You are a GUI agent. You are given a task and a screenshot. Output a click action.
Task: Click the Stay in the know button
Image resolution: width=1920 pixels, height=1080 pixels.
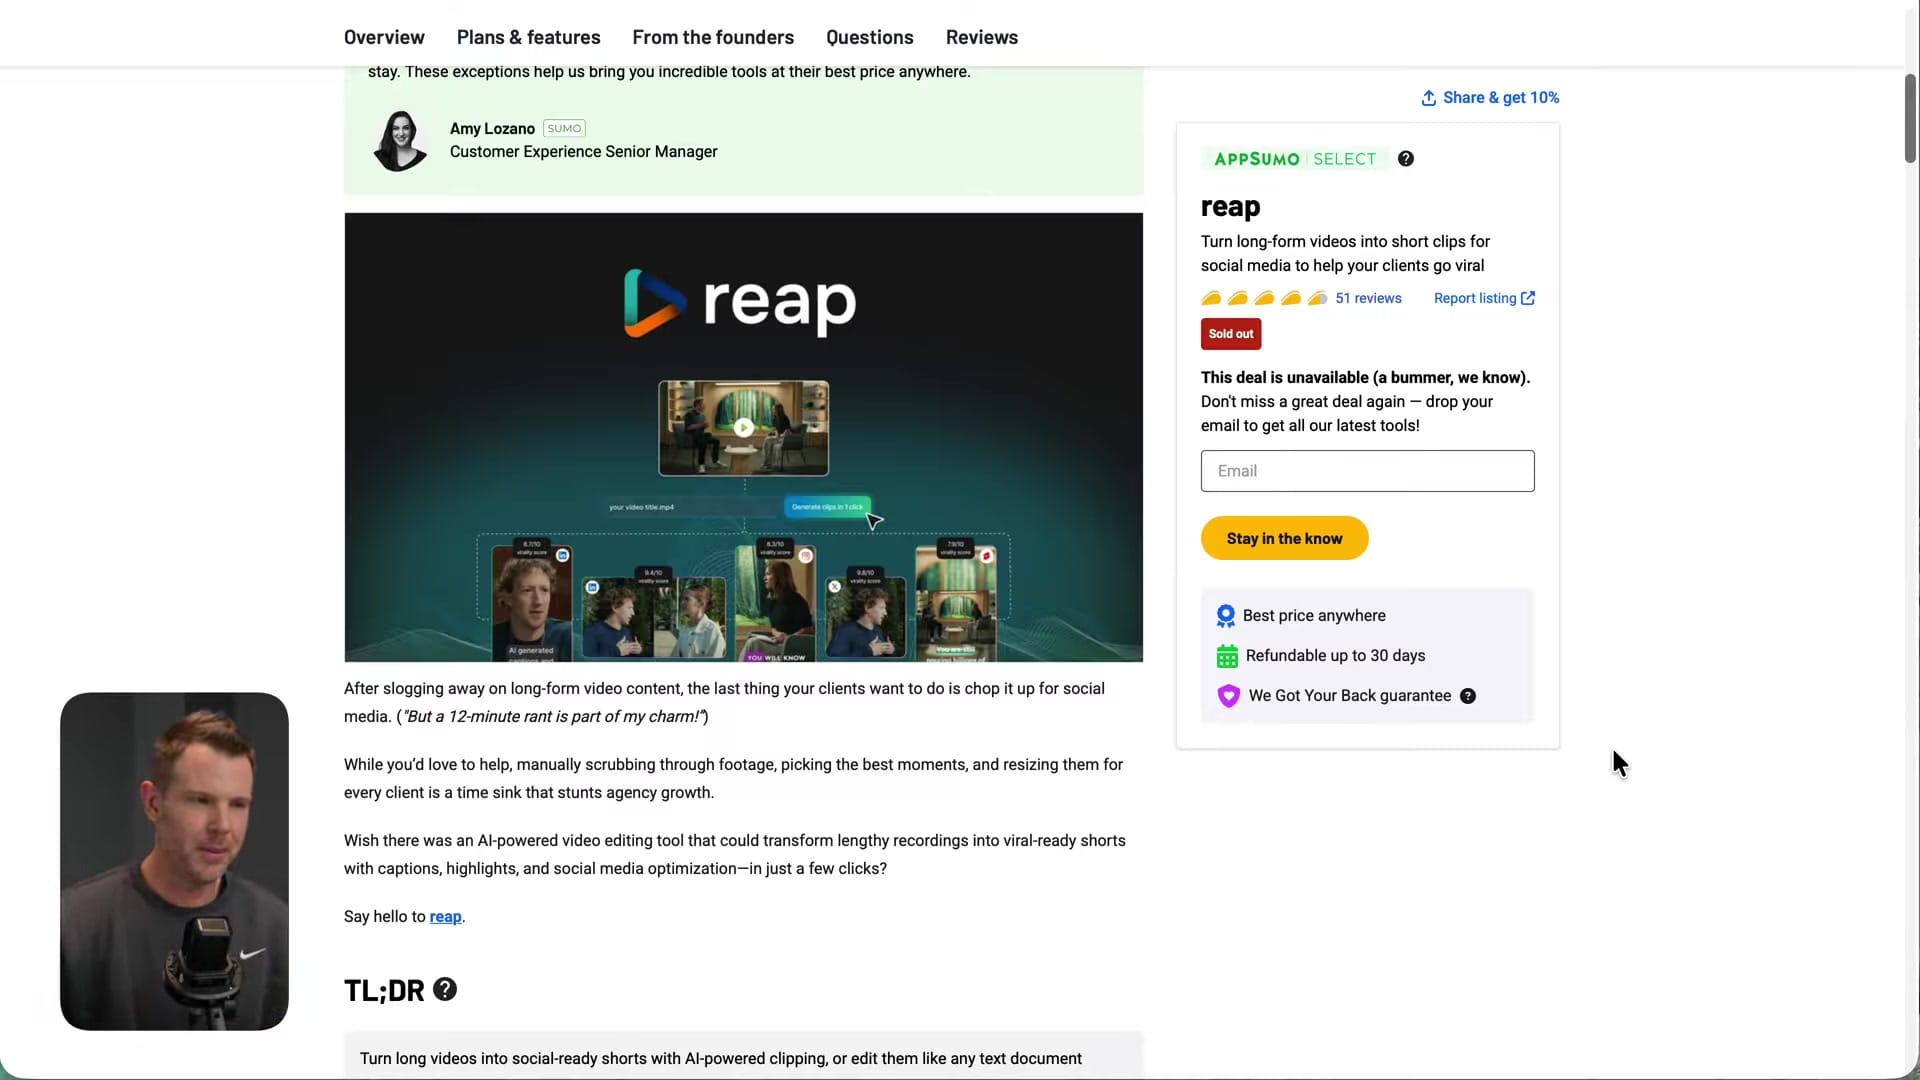pyautogui.click(x=1284, y=538)
